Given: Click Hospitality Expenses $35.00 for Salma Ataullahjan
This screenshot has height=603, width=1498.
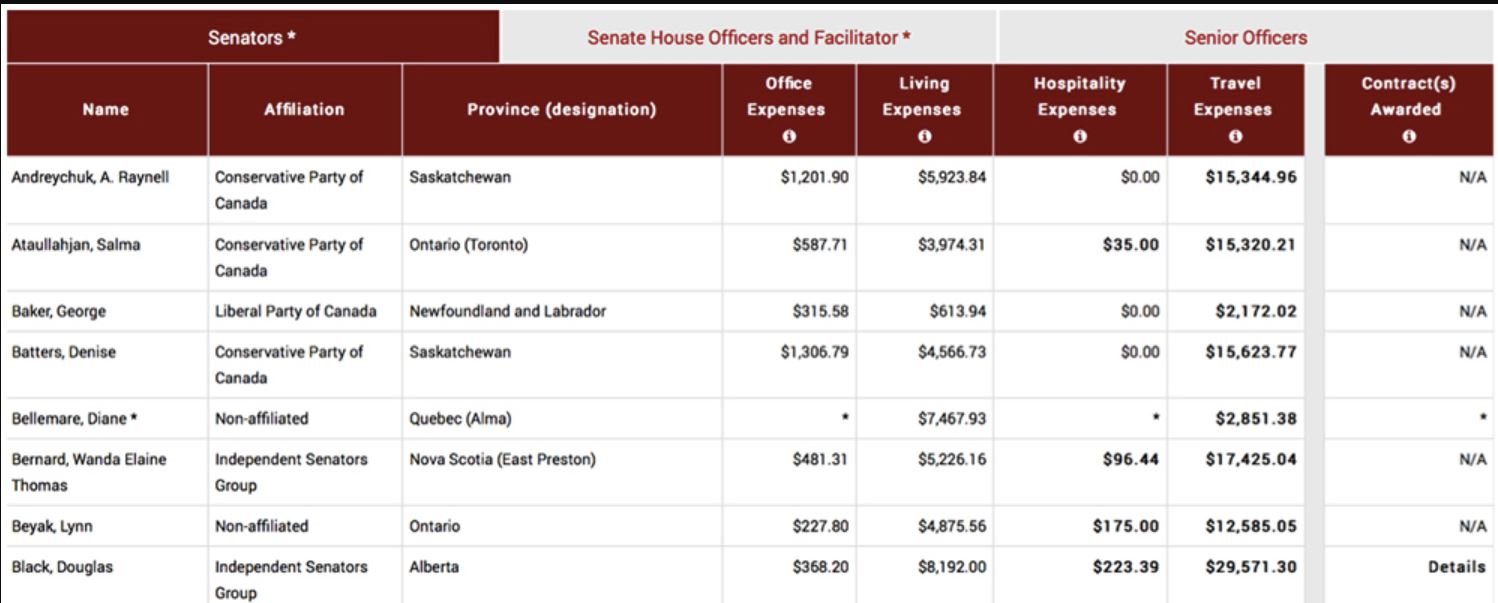Looking at the screenshot, I should pos(1129,243).
